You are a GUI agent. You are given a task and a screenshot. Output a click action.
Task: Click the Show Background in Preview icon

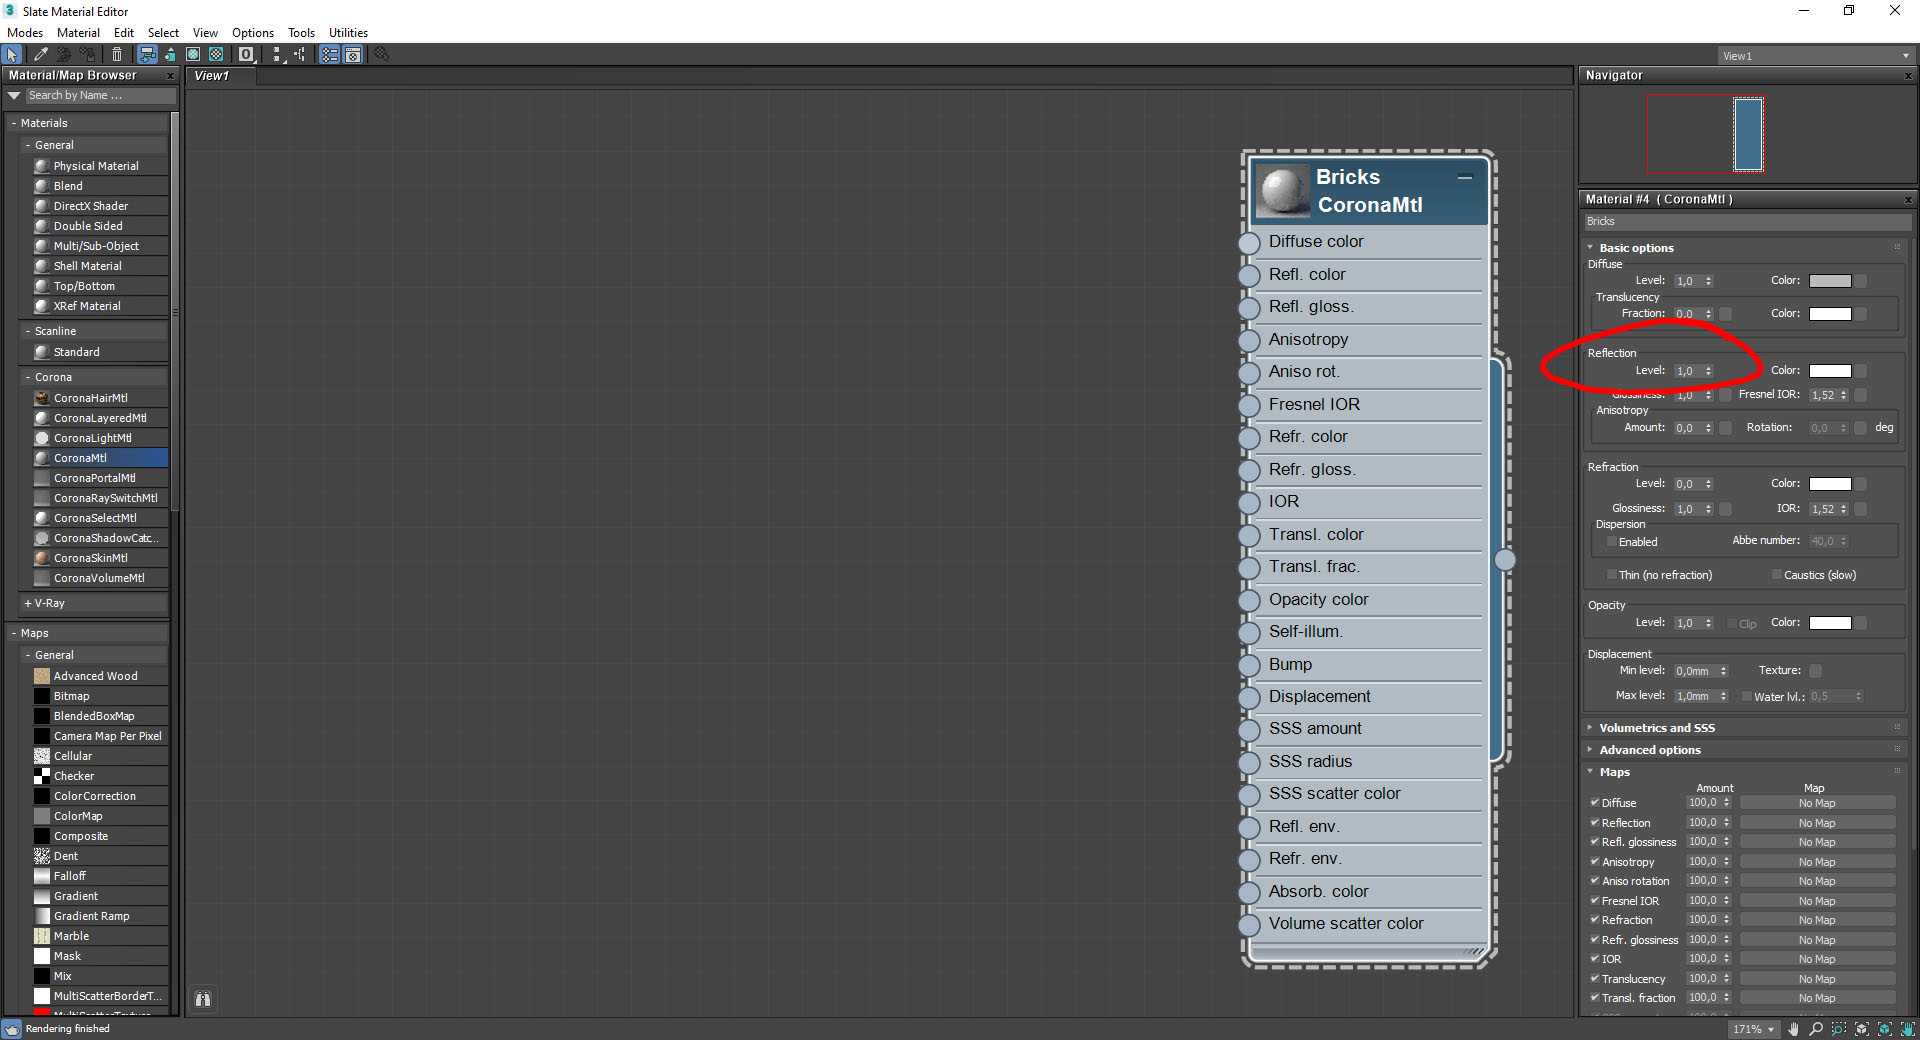coord(216,55)
